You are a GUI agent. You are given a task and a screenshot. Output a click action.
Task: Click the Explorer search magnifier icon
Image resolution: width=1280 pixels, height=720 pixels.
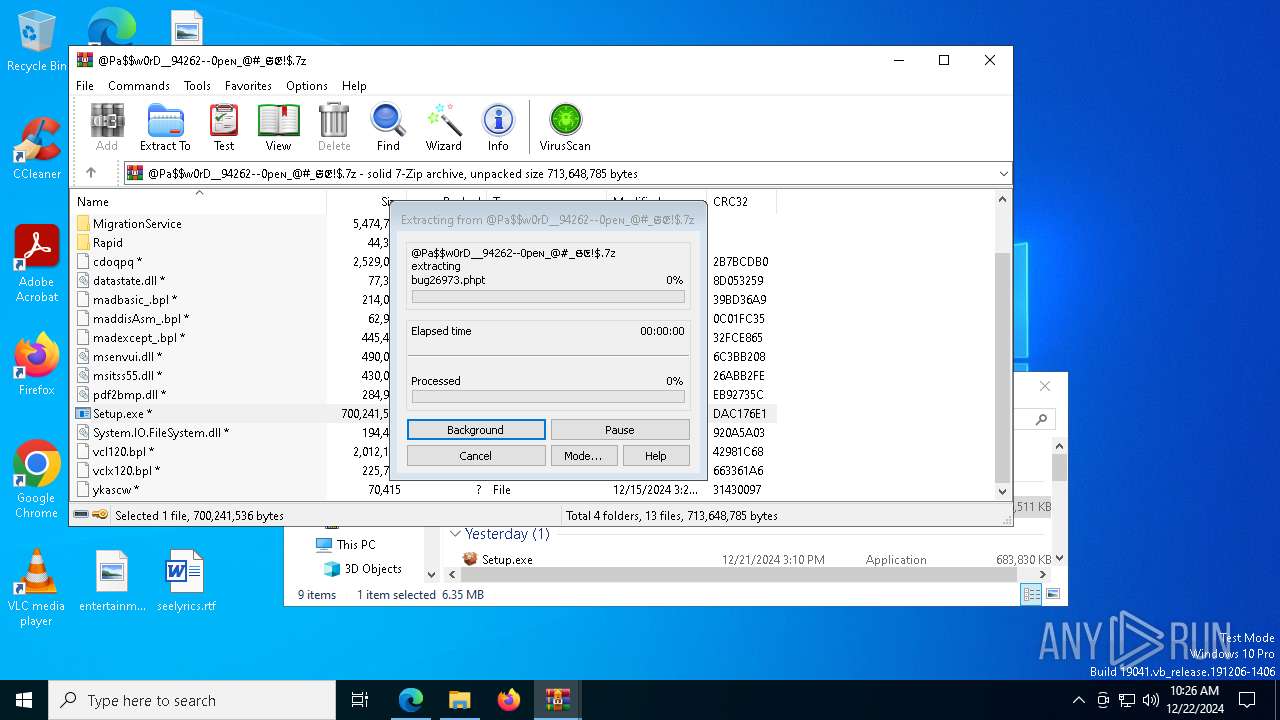tap(1042, 421)
